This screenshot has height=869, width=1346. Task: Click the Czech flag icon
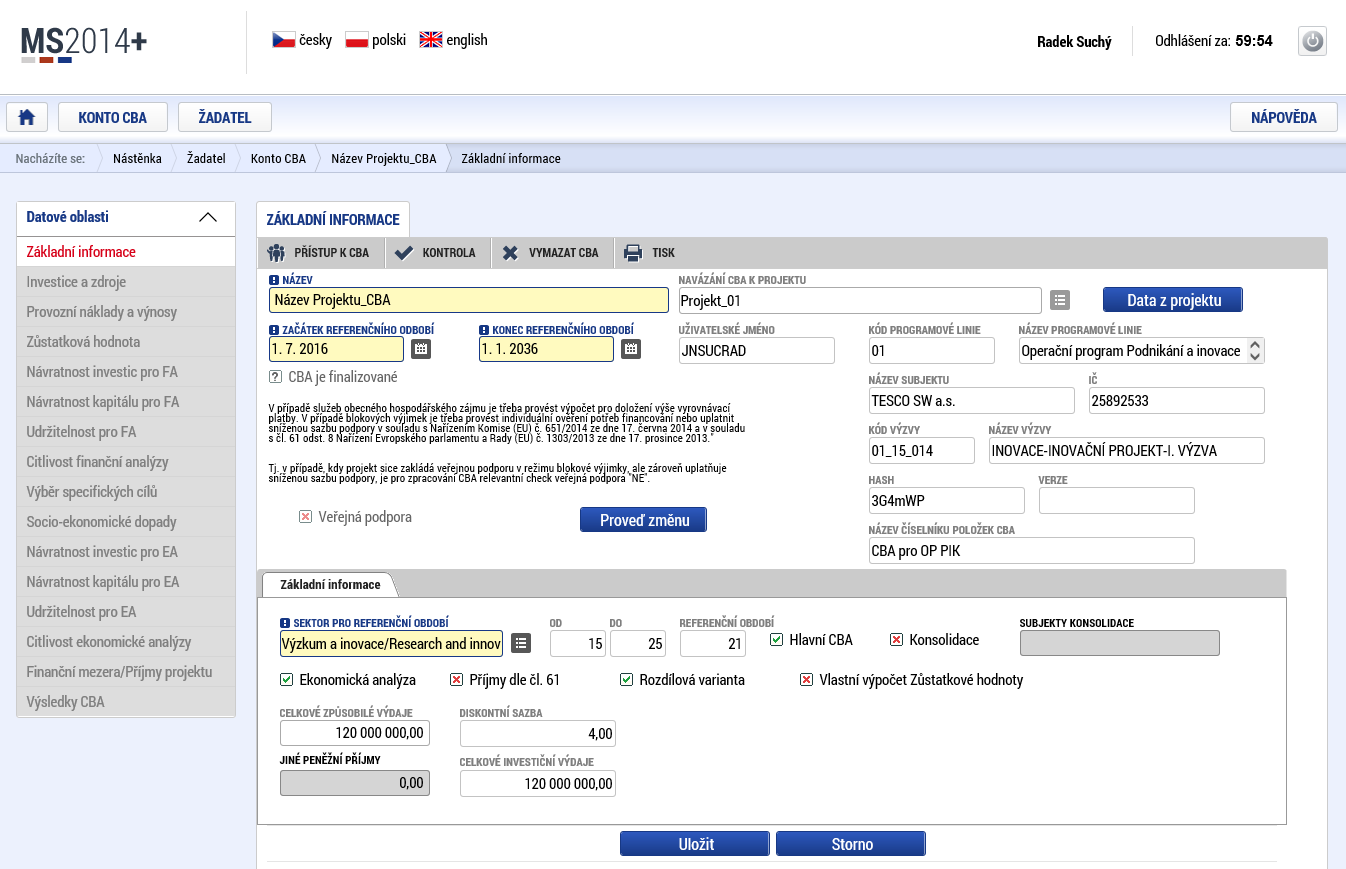283,40
